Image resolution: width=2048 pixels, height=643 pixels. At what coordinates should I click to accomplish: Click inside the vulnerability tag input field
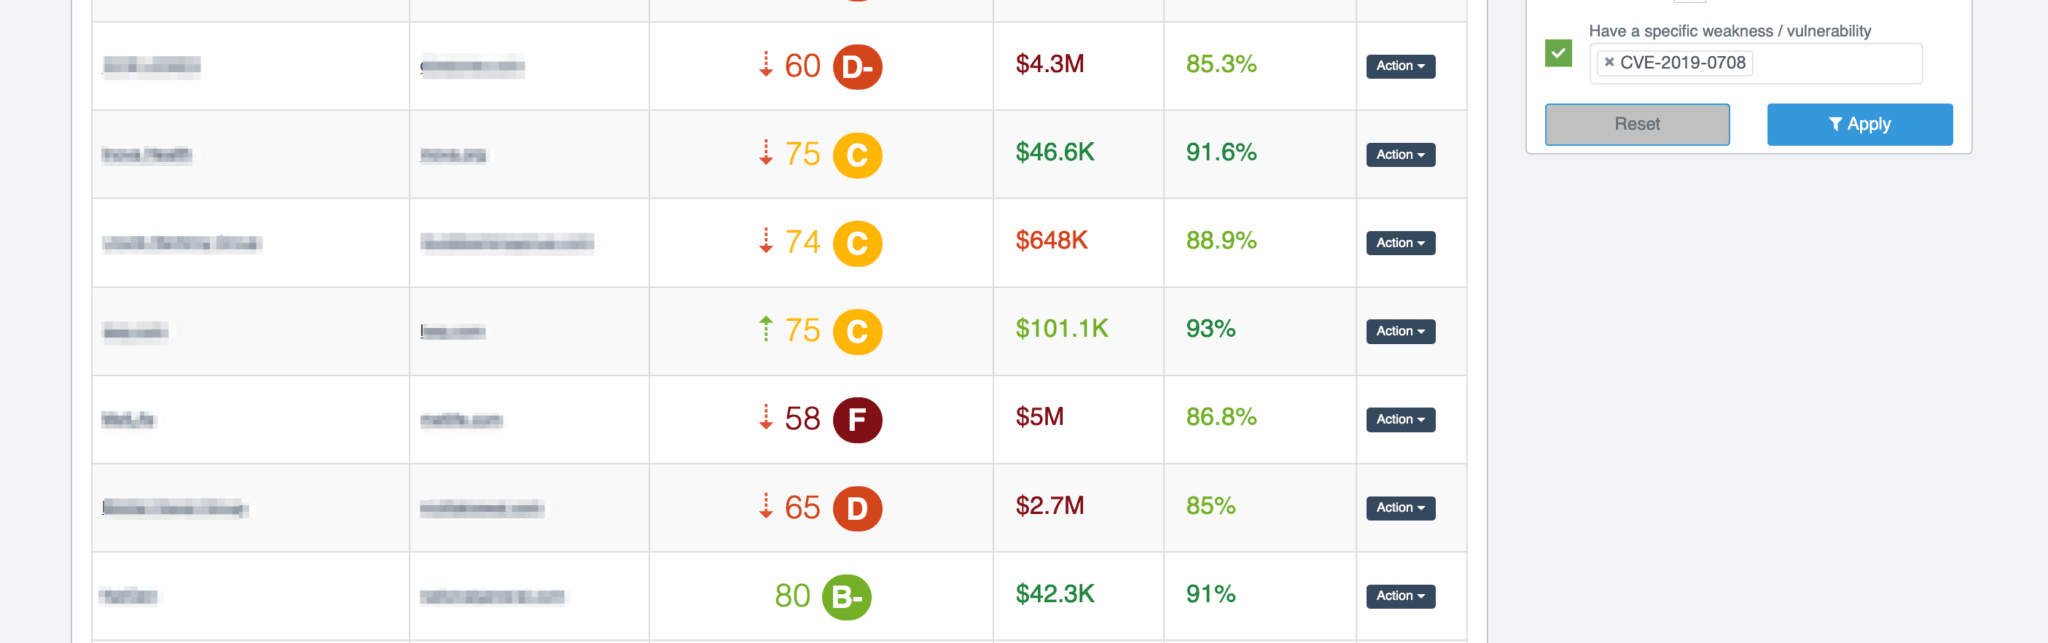[x=1835, y=63]
